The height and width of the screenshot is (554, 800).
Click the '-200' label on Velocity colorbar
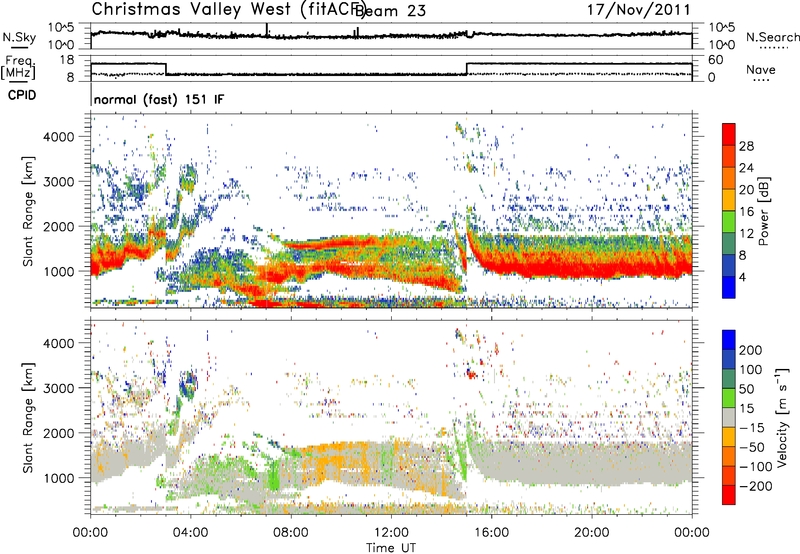(755, 486)
